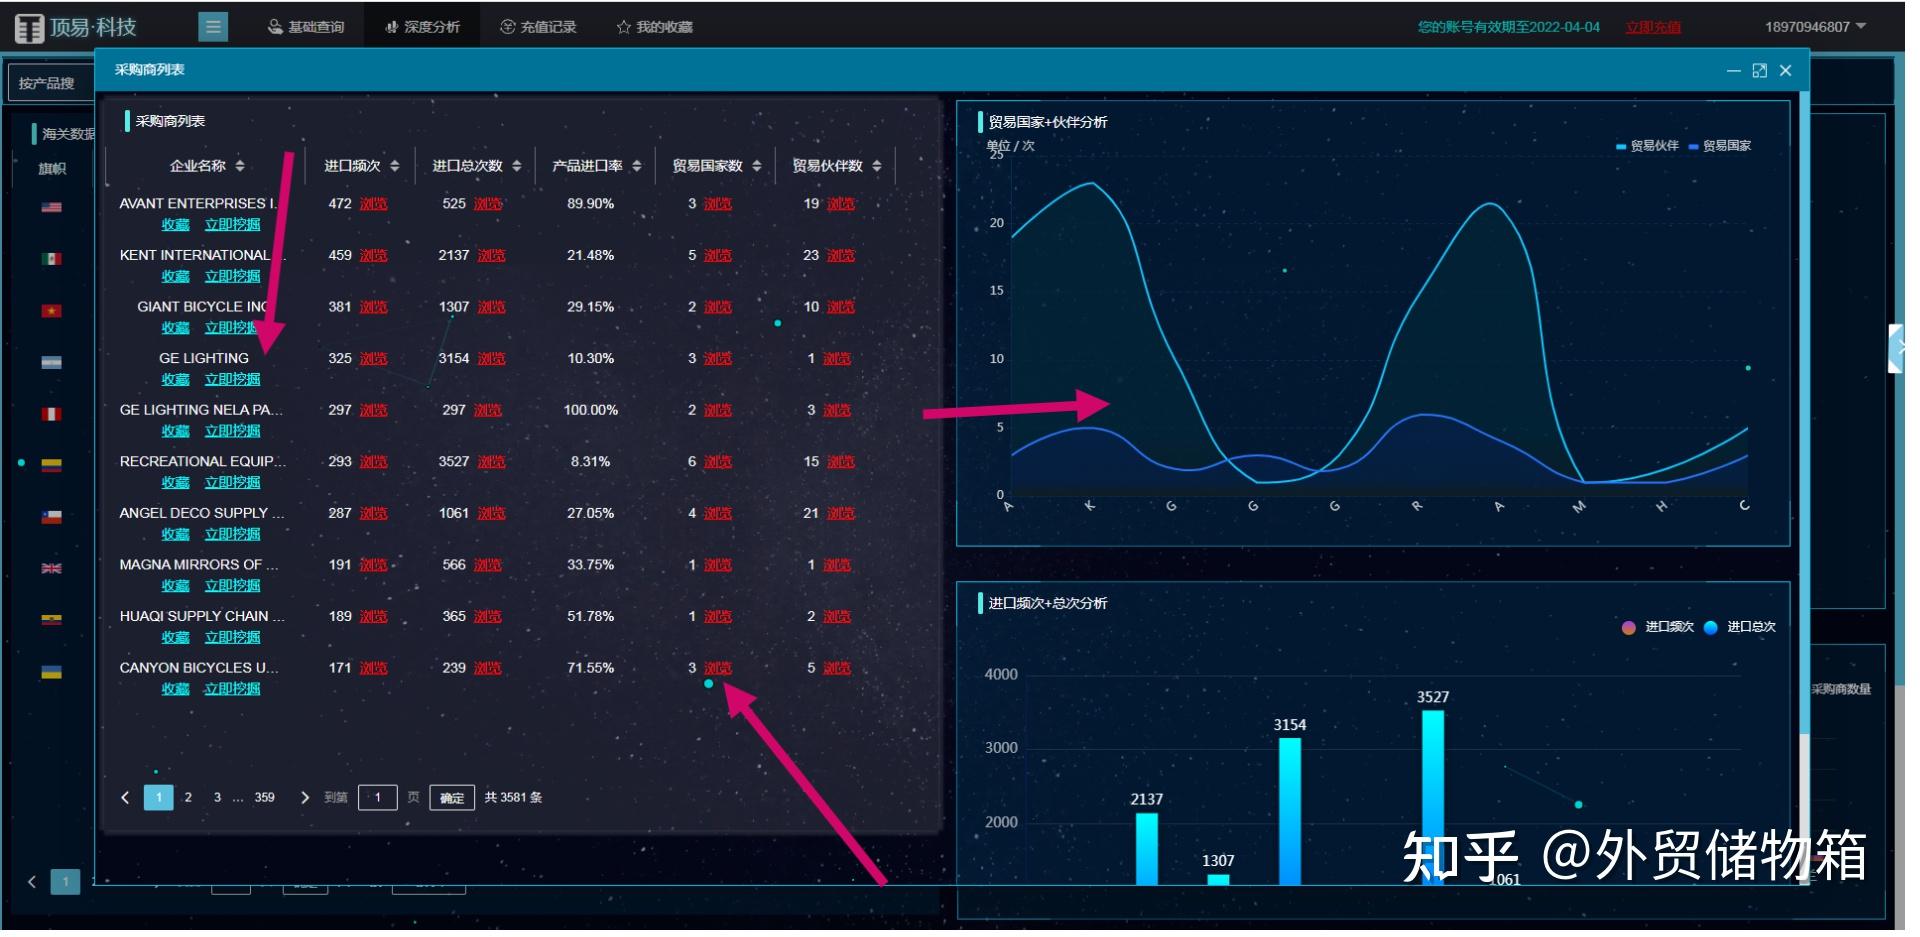Click 收藏 under AVANT ENTERPRISES

176,225
